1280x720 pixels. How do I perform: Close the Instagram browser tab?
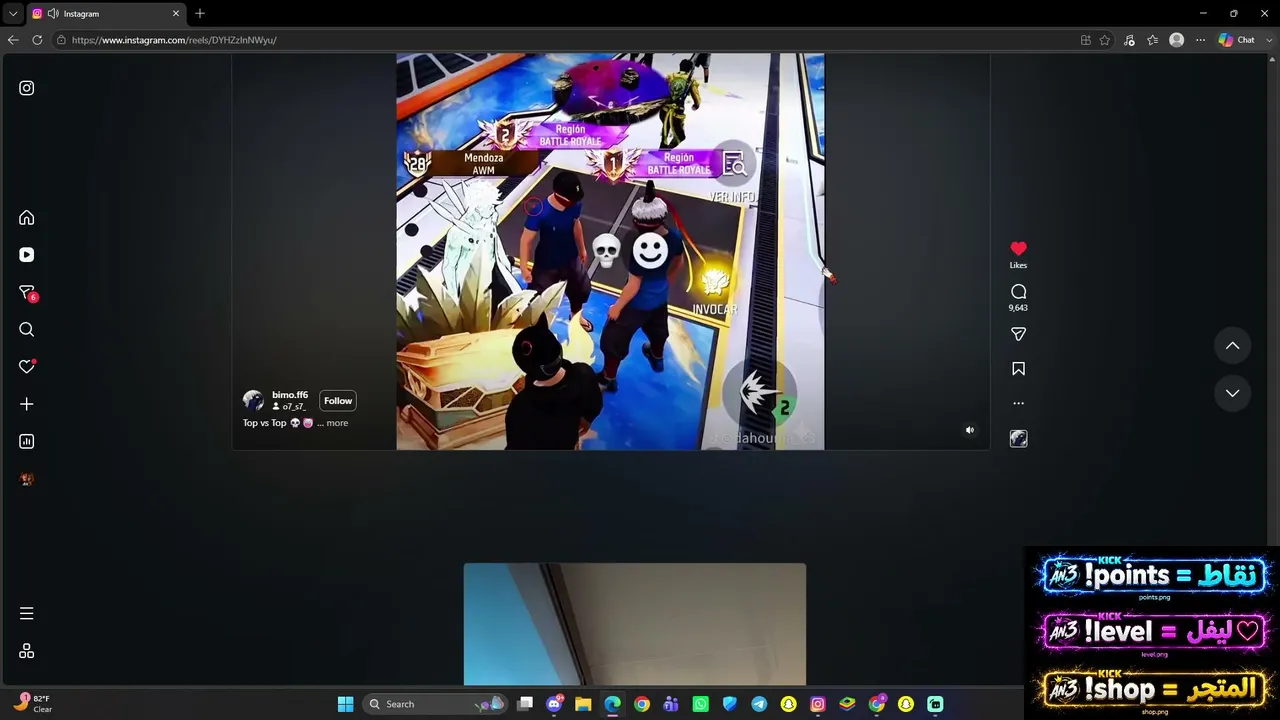176,14
